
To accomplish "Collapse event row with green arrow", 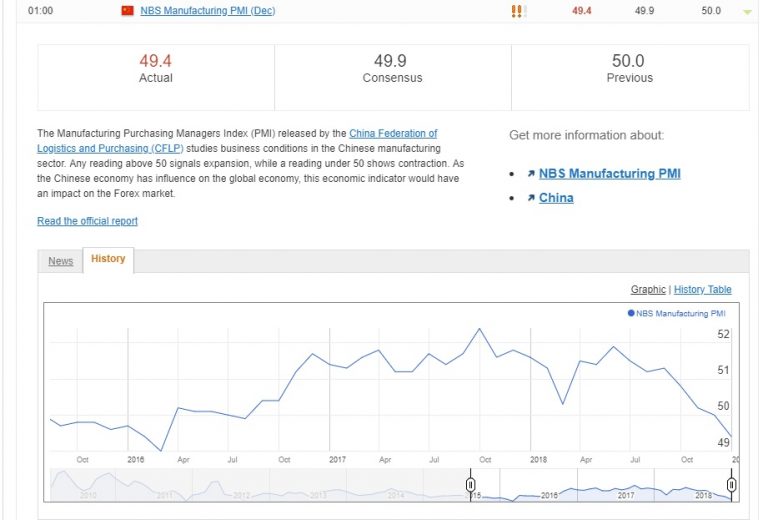I will [x=746, y=12].
